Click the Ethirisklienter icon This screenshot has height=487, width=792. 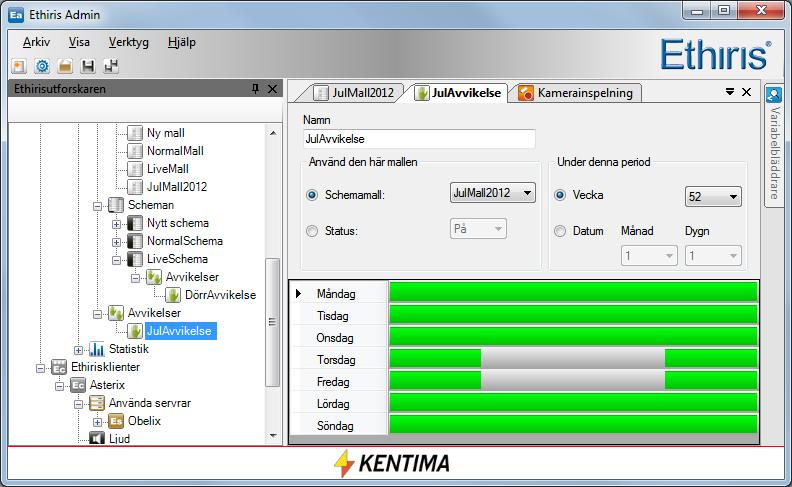(x=59, y=367)
